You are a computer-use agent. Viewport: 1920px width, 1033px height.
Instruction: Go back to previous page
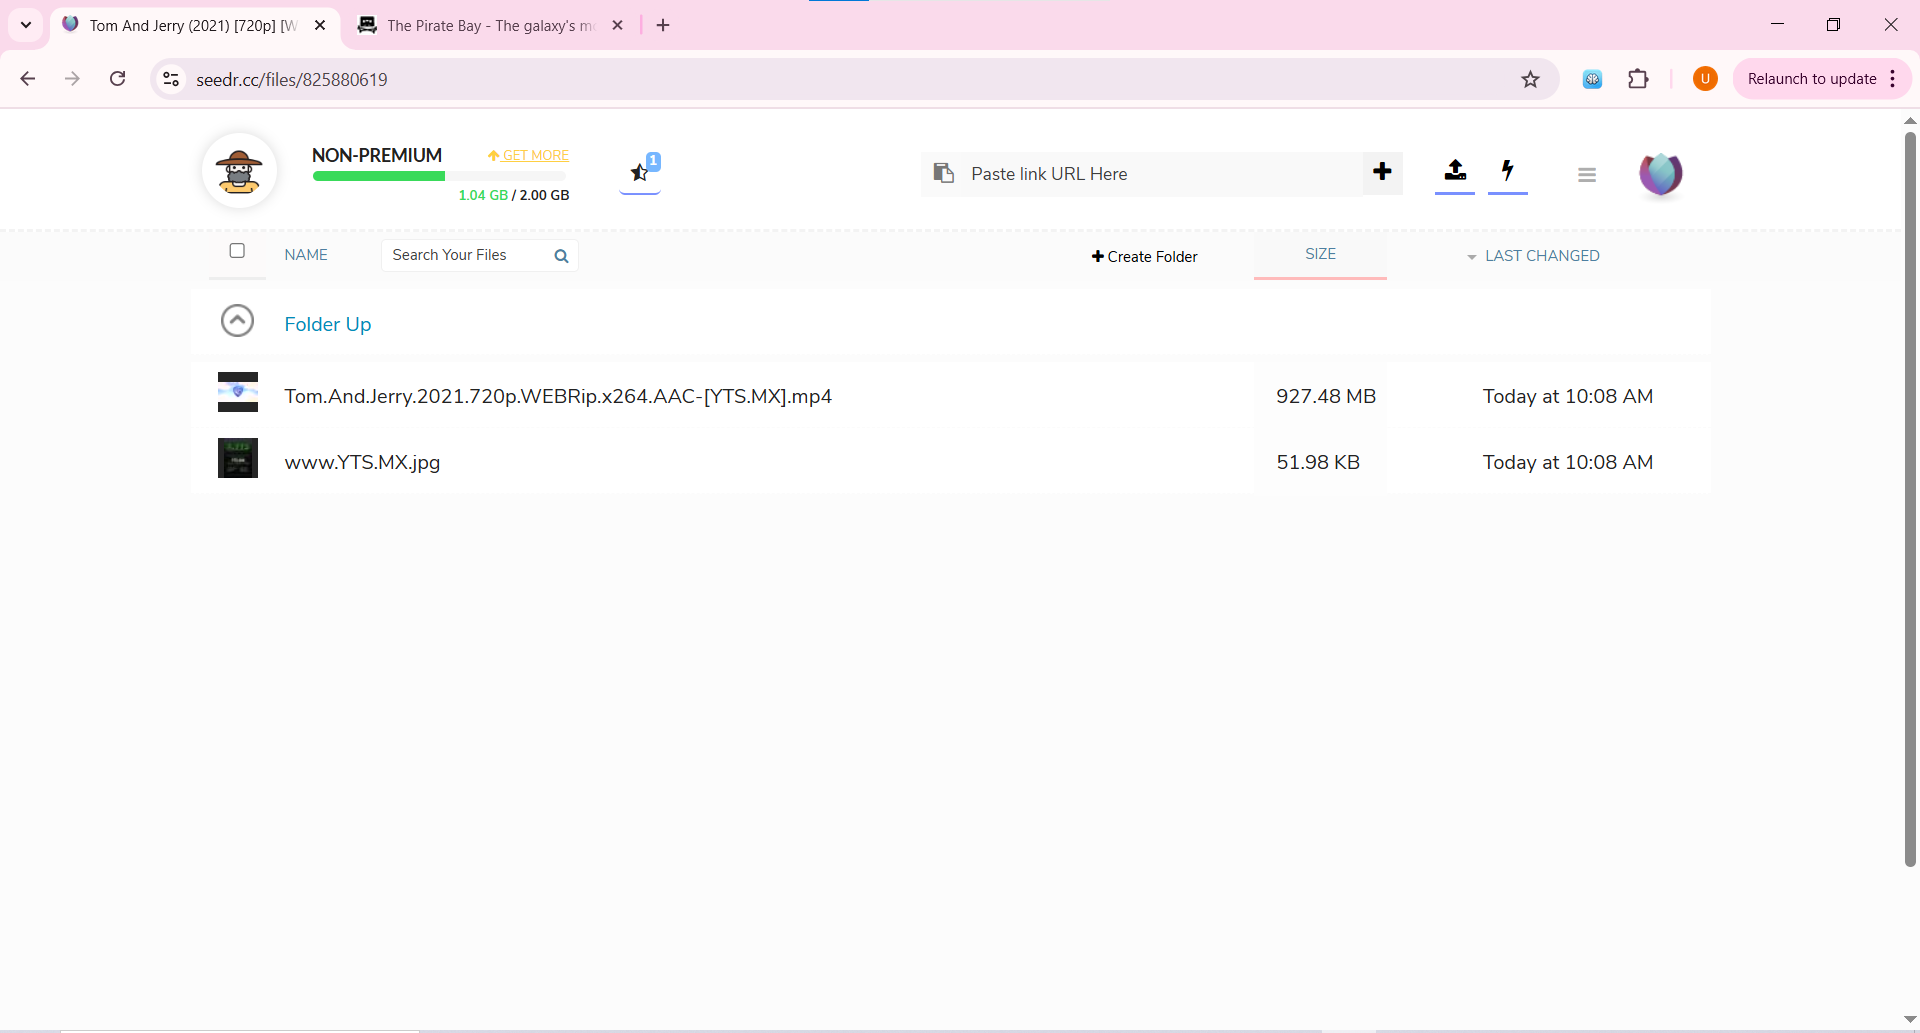28,79
